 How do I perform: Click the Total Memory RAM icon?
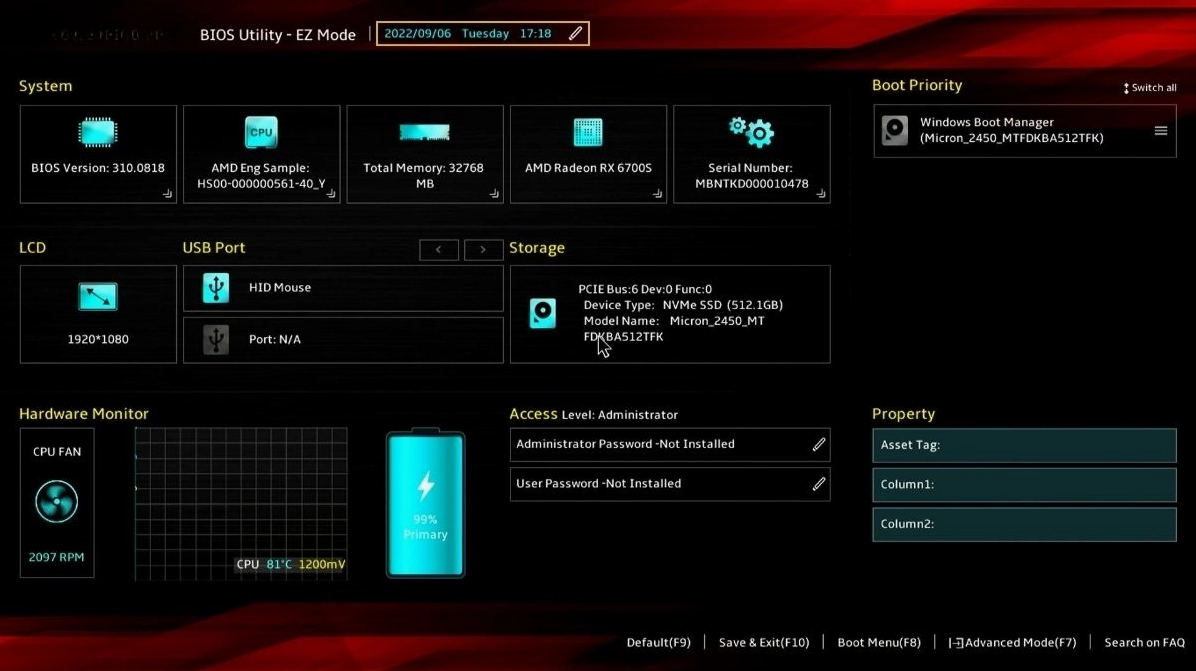tap(424, 131)
